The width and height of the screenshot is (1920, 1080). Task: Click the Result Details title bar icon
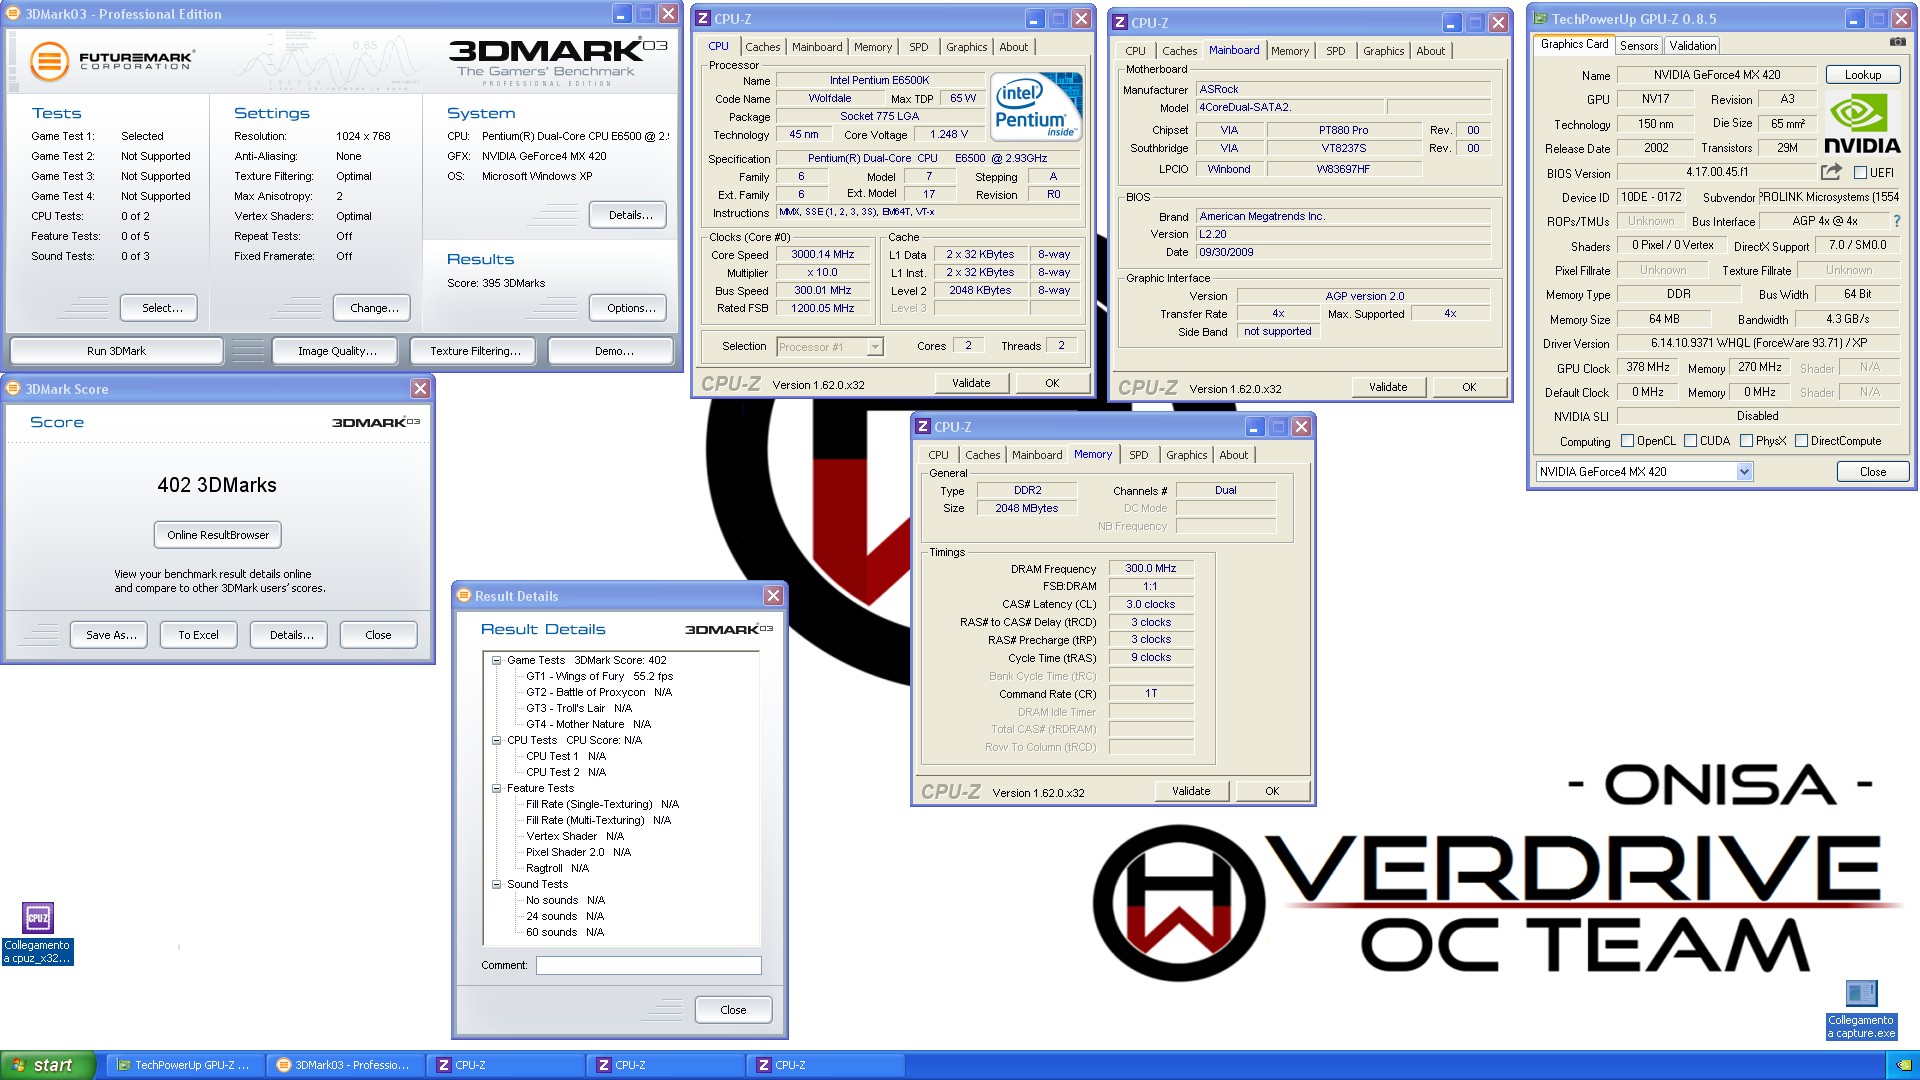(463, 595)
